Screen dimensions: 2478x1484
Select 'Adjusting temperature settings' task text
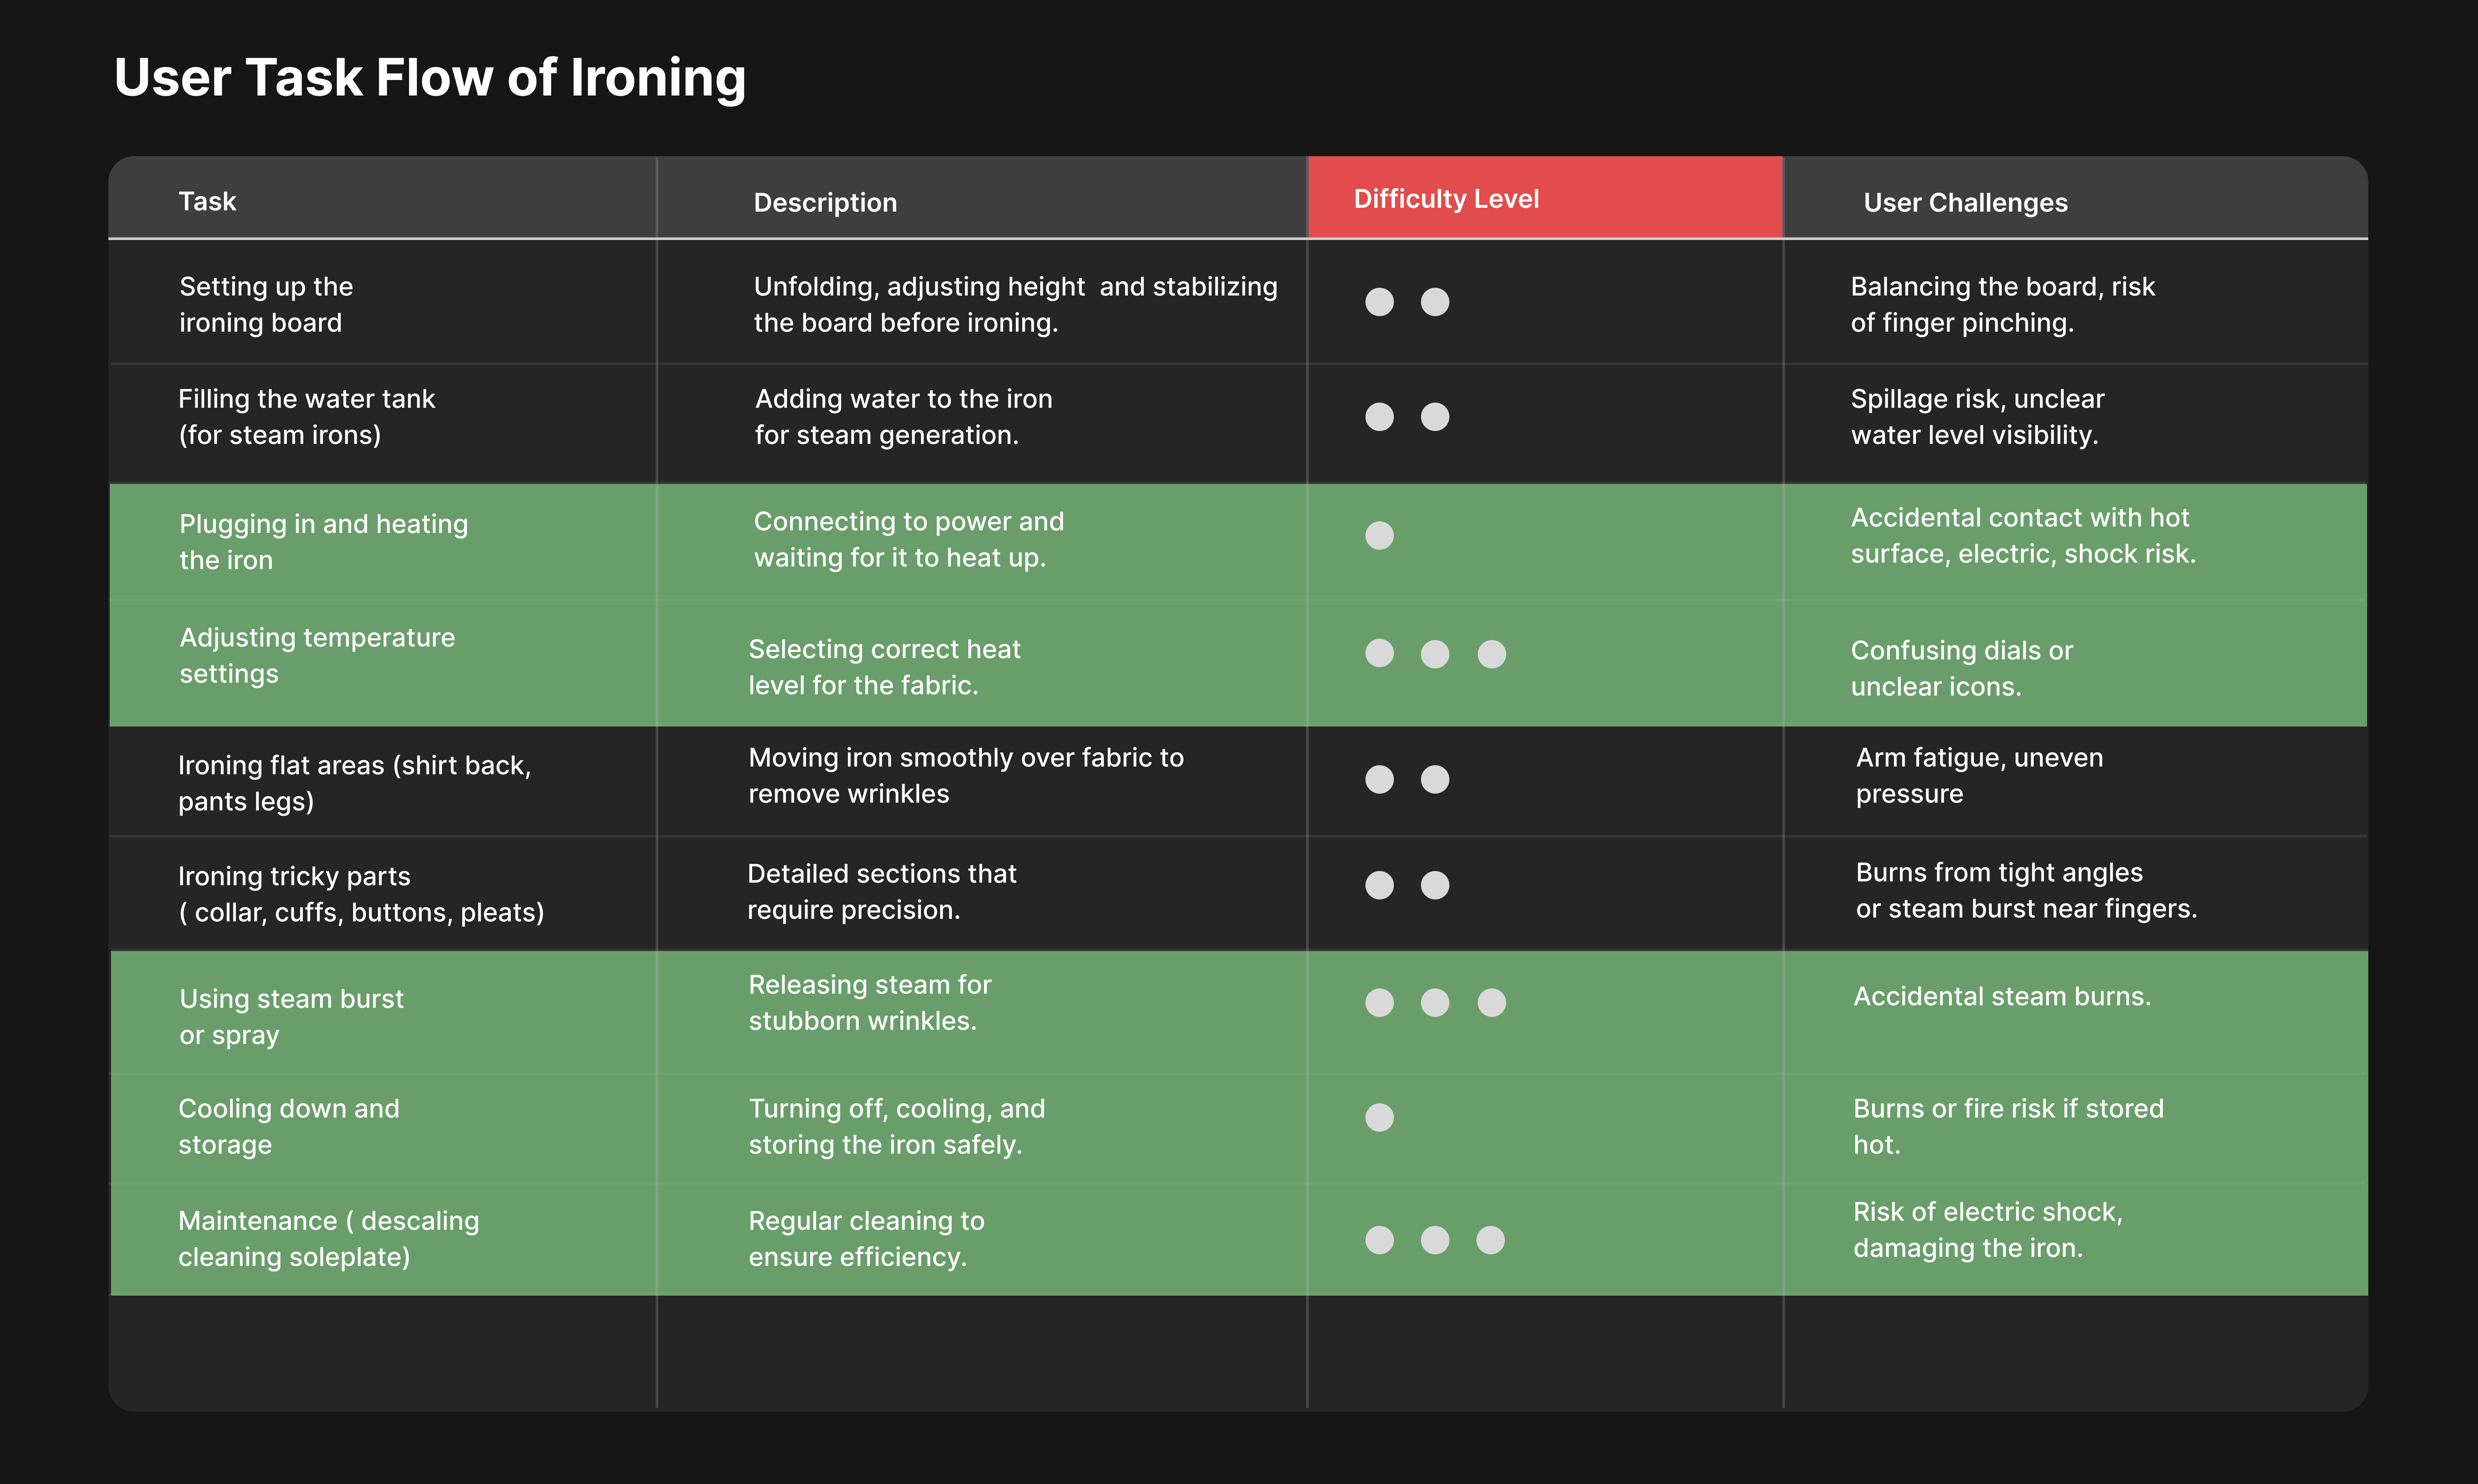point(317,655)
